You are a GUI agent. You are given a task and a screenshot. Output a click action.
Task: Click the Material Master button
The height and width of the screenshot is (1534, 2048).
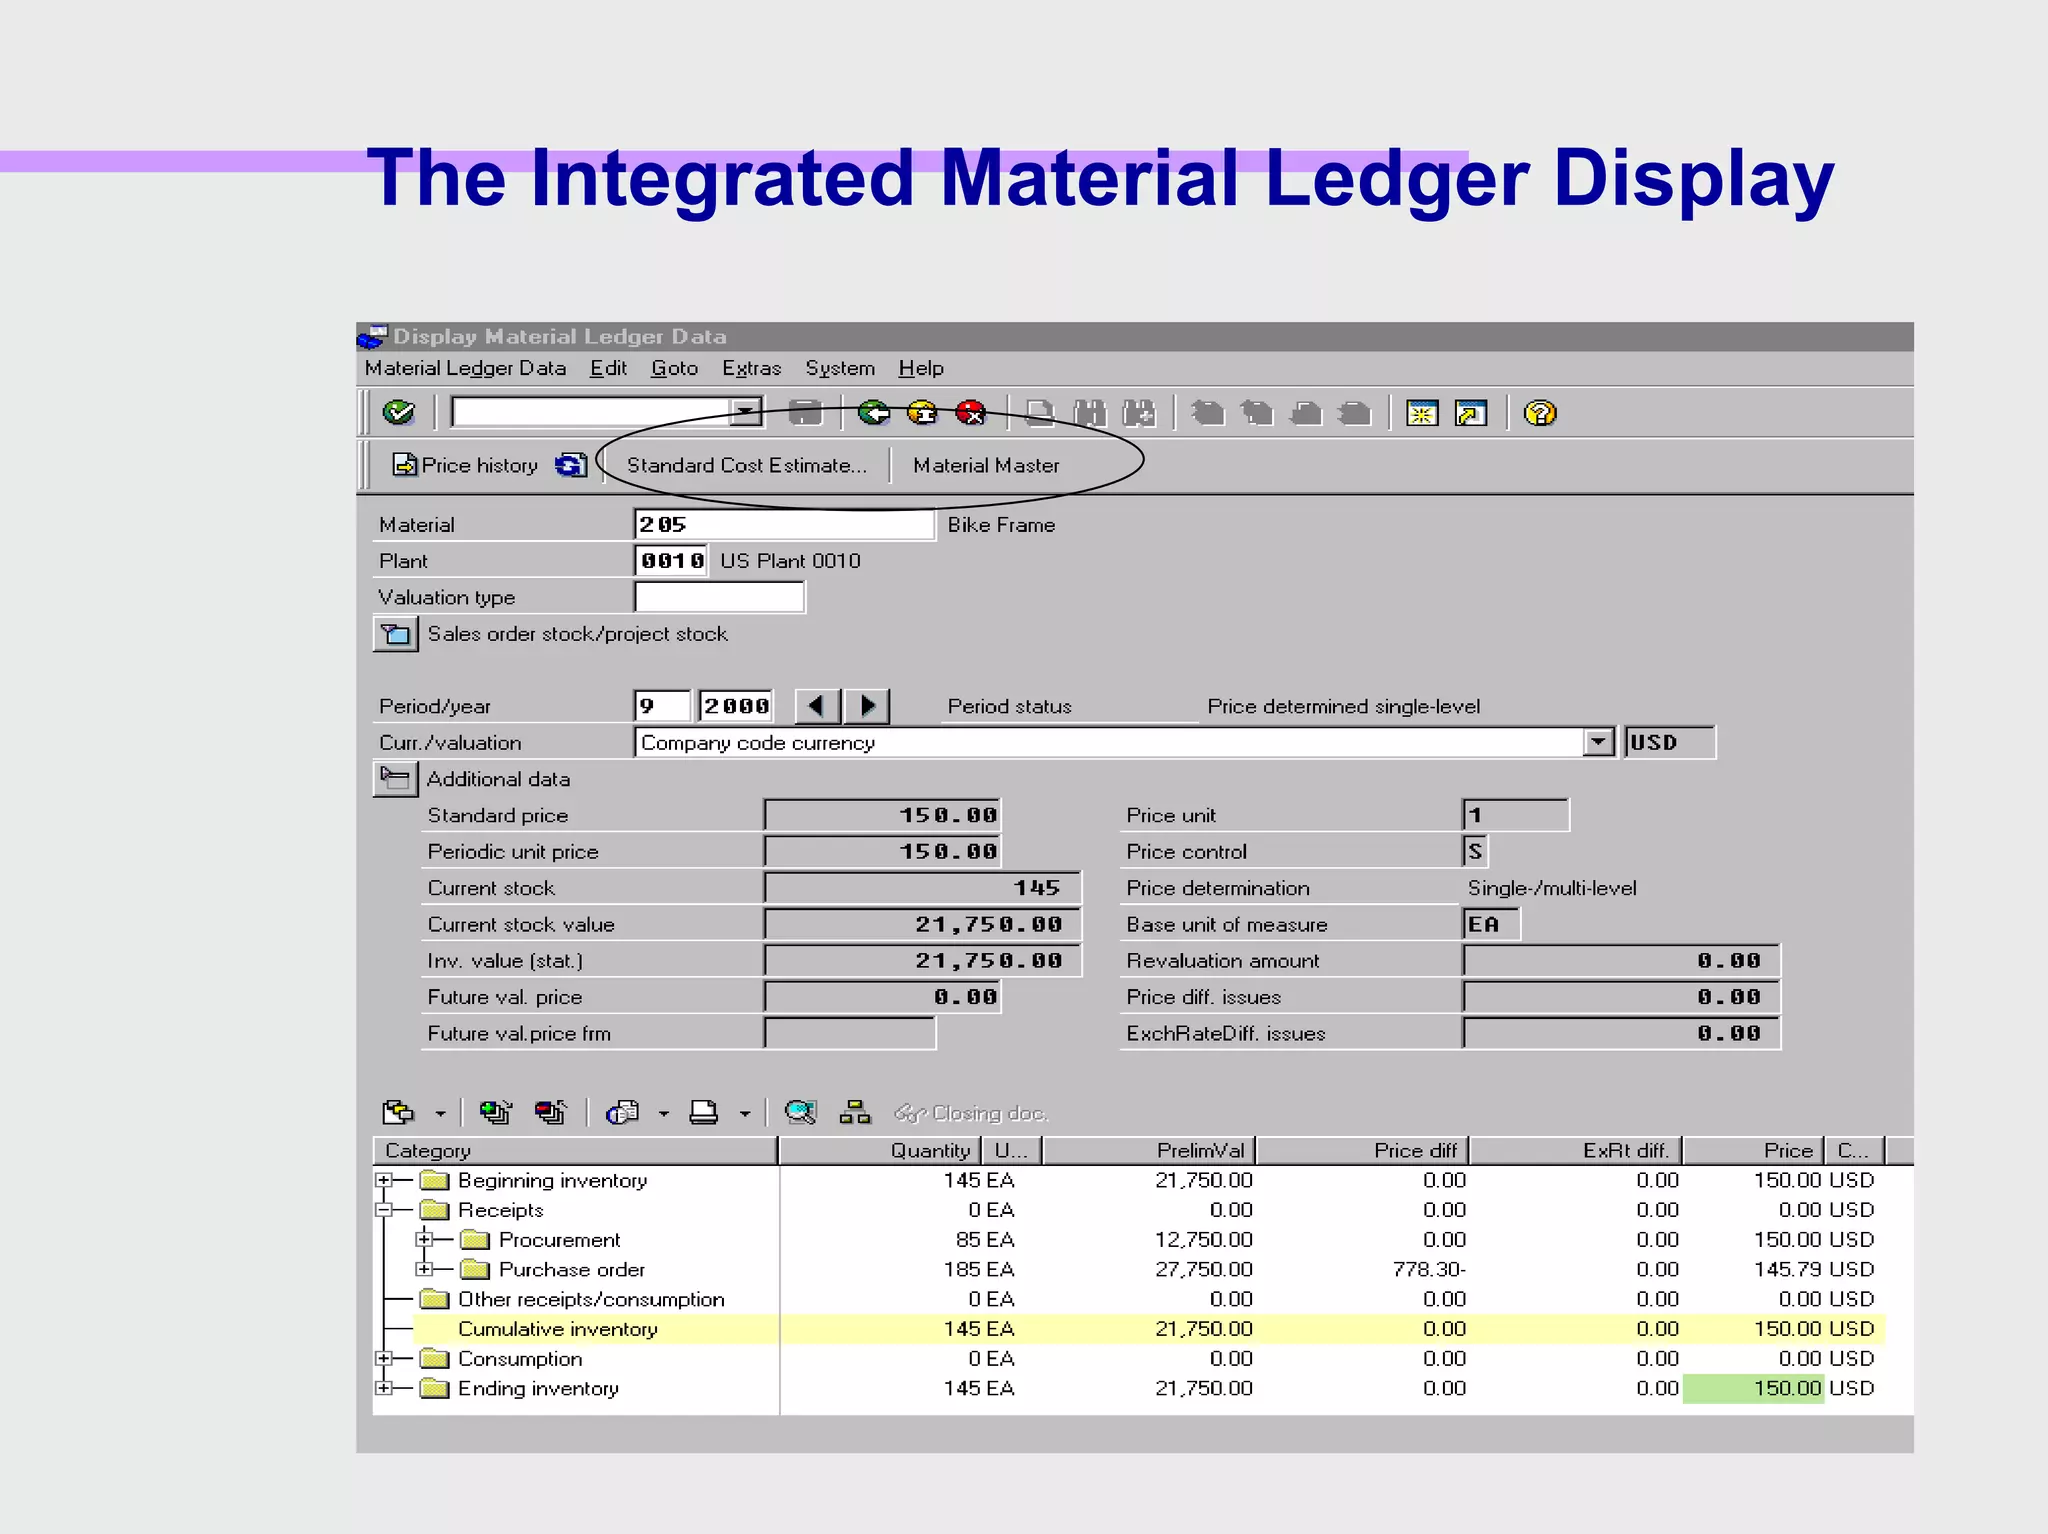[986, 465]
